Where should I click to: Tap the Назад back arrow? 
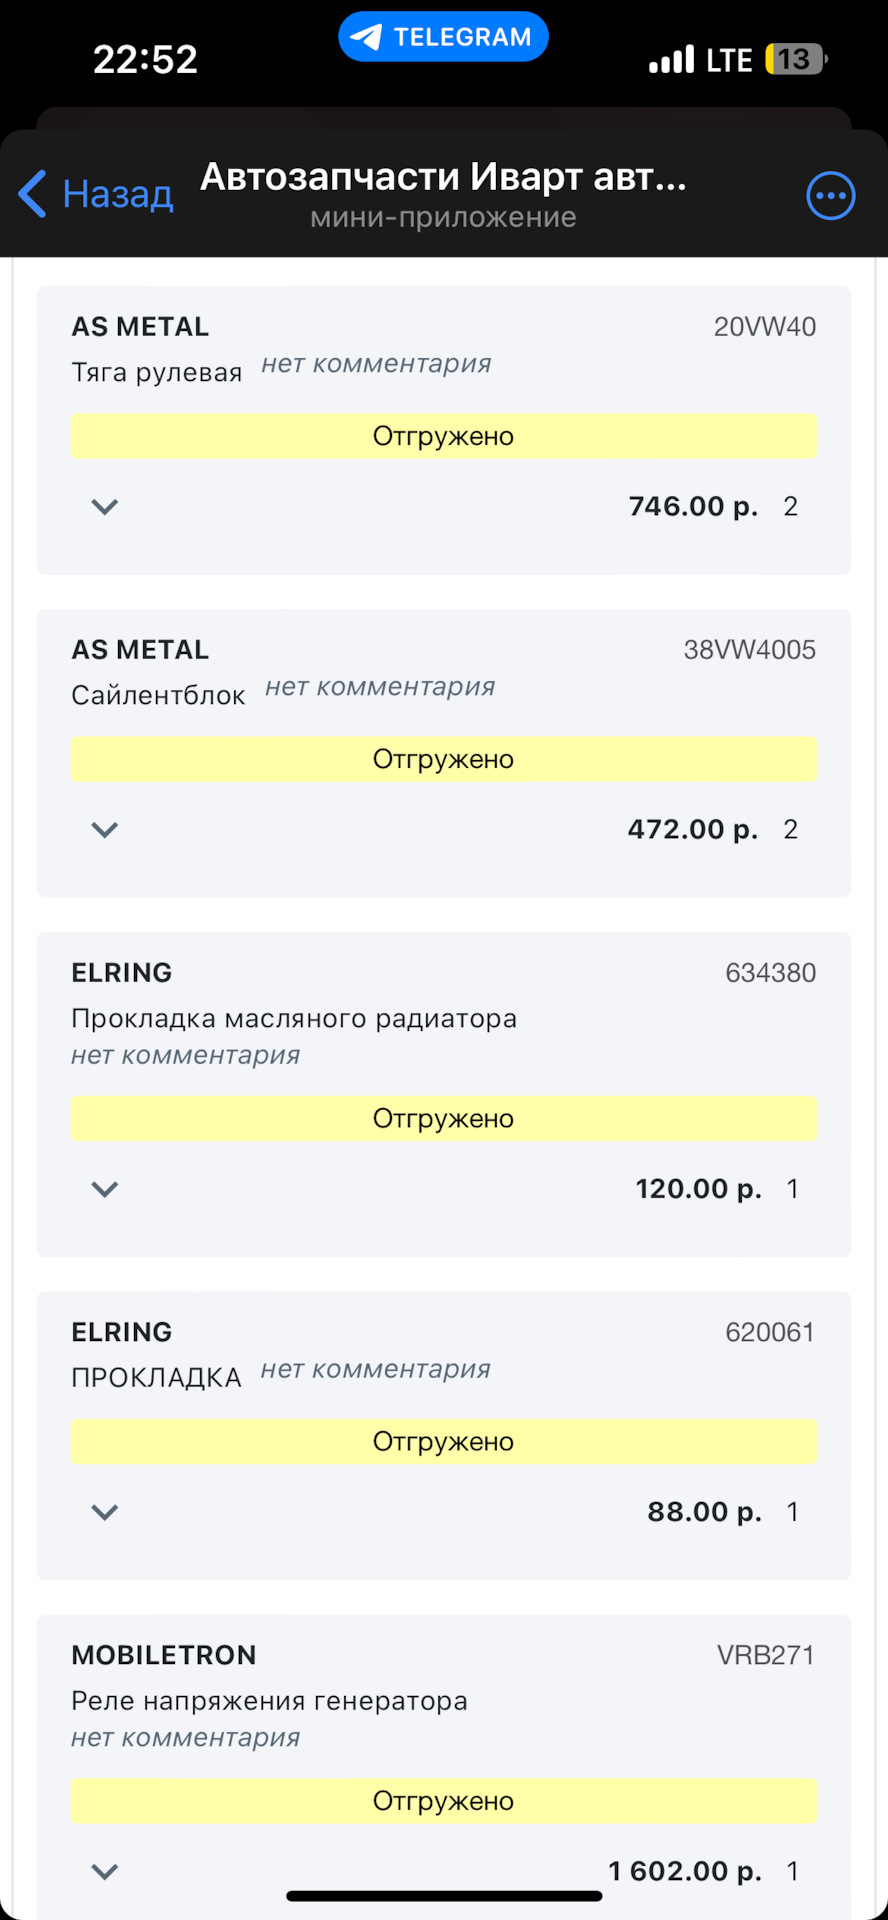pyautogui.click(x=34, y=194)
